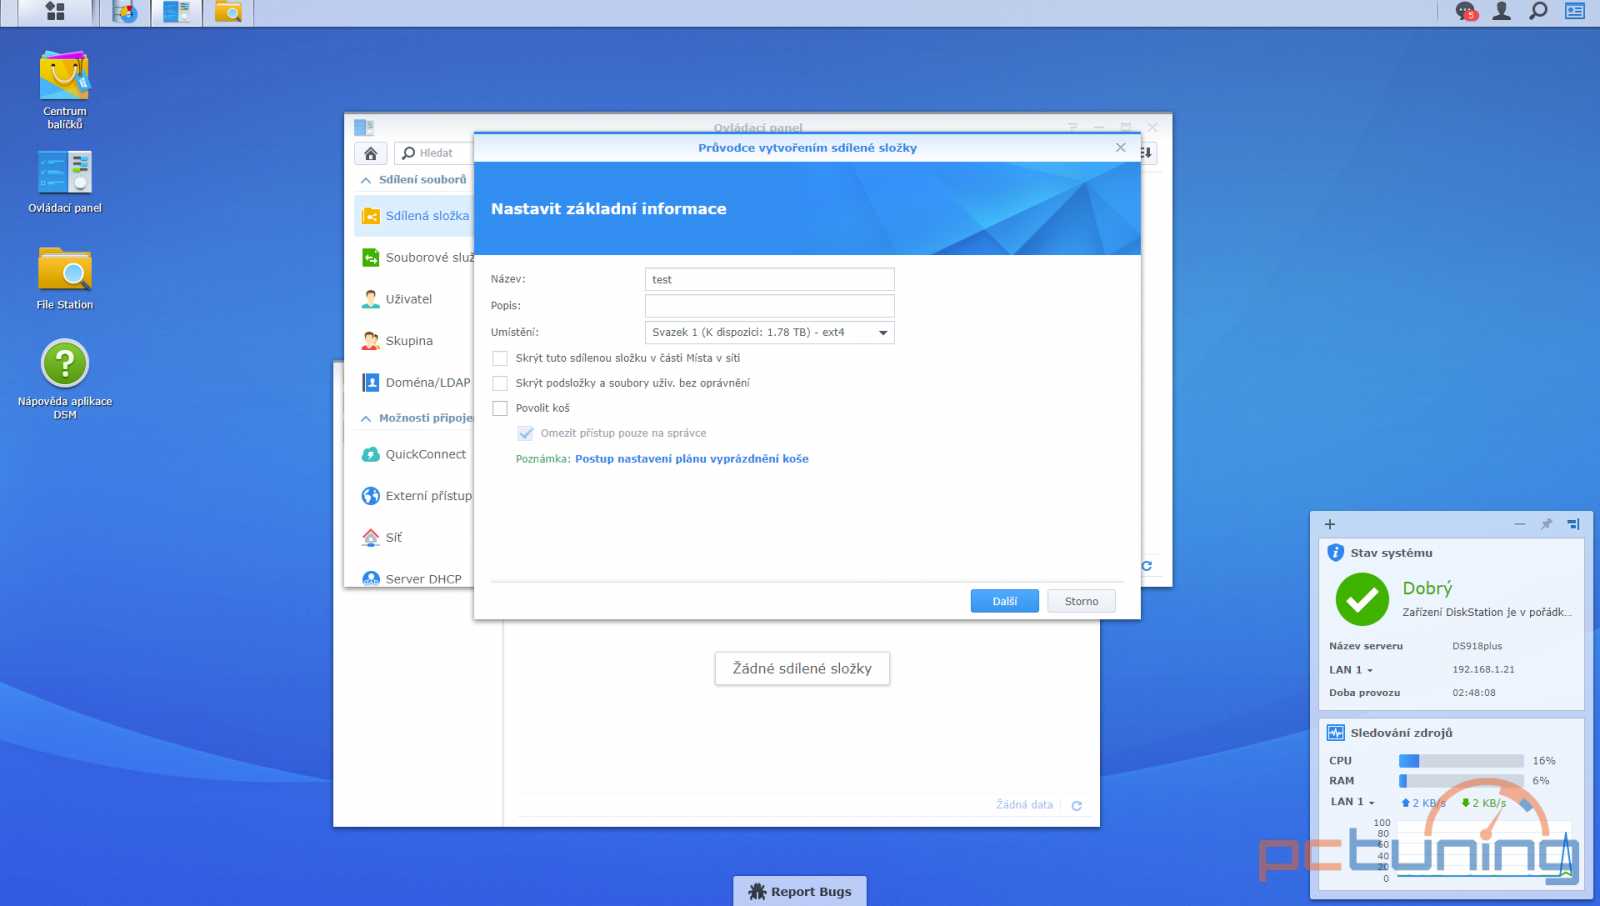Toggle Omezit přístup pouze na správce
This screenshot has height=906, width=1600.
pos(525,433)
